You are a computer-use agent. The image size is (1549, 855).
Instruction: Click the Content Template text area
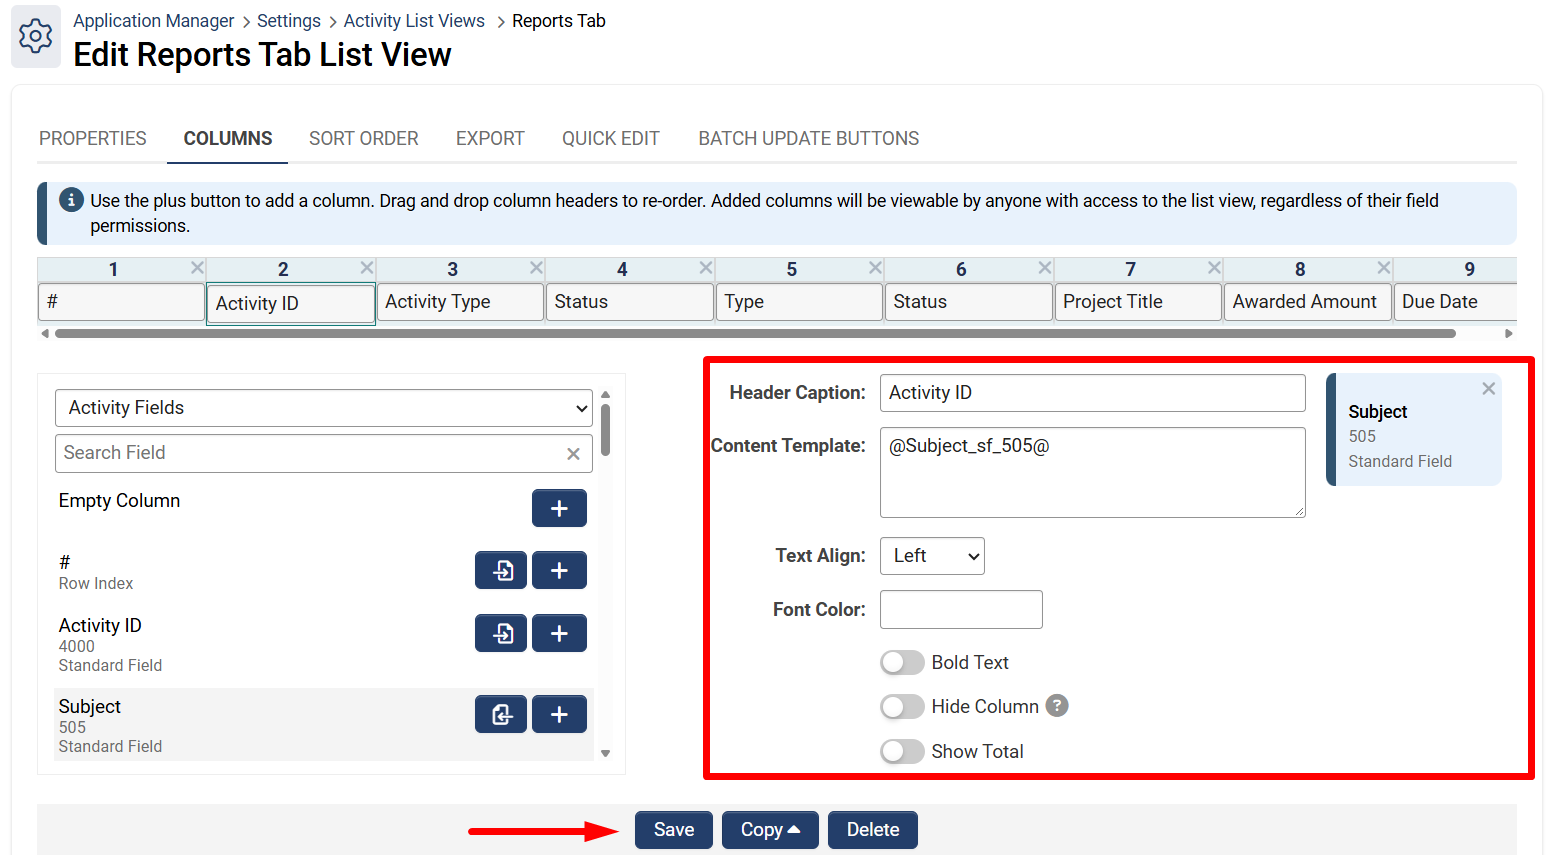pyautogui.click(x=1093, y=472)
